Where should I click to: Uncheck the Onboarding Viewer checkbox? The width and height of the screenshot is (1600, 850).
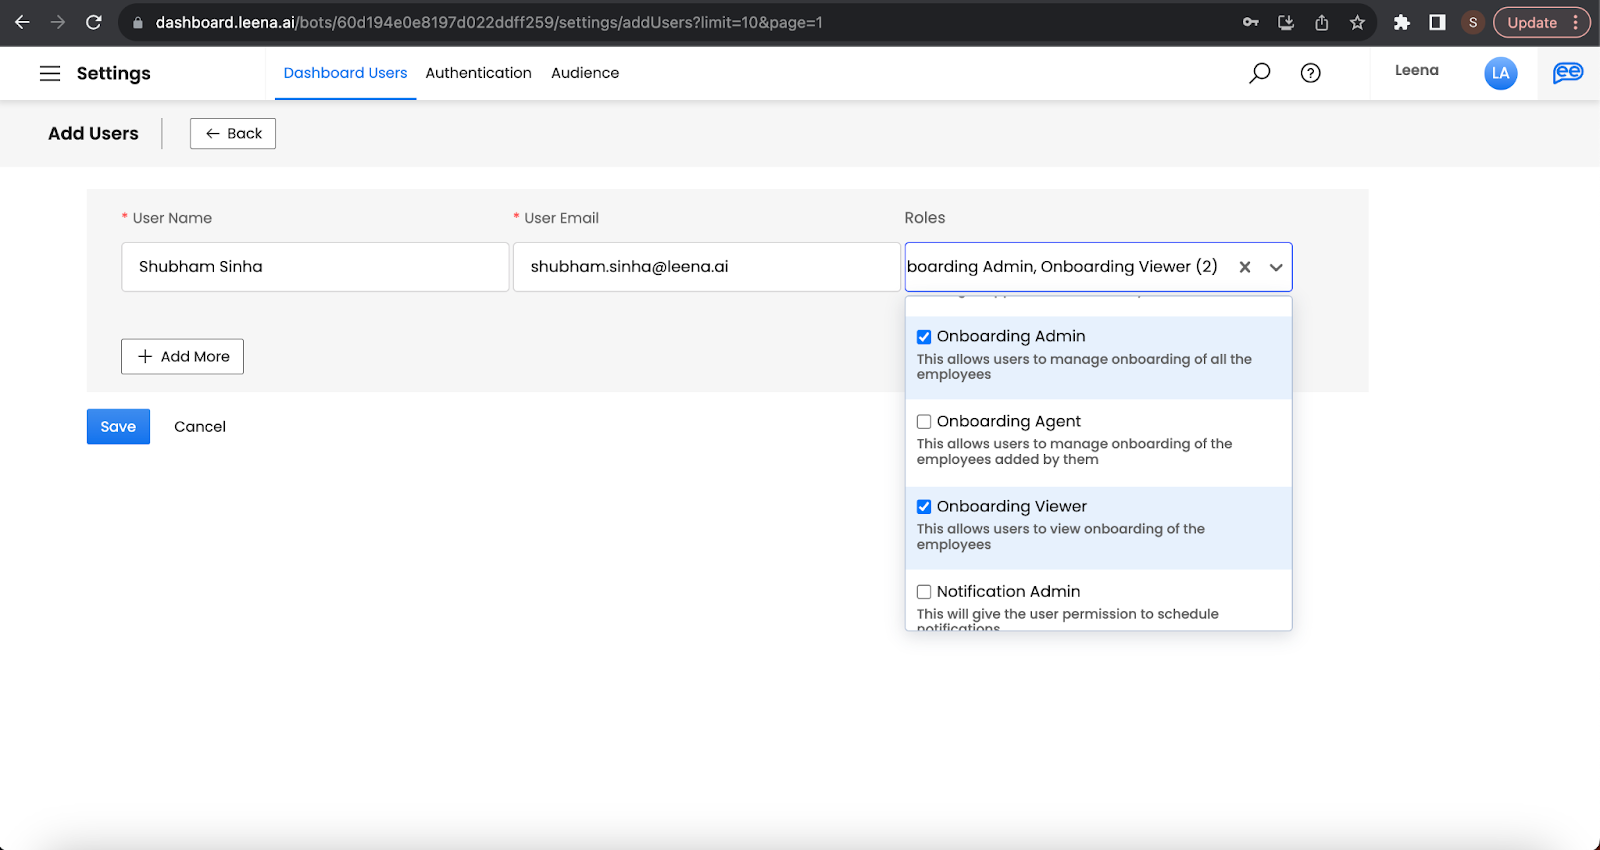pyautogui.click(x=924, y=507)
